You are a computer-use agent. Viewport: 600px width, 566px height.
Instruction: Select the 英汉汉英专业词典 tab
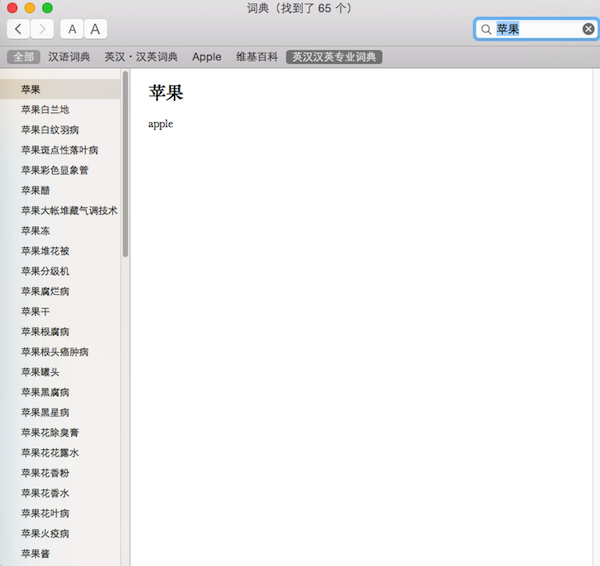[334, 57]
